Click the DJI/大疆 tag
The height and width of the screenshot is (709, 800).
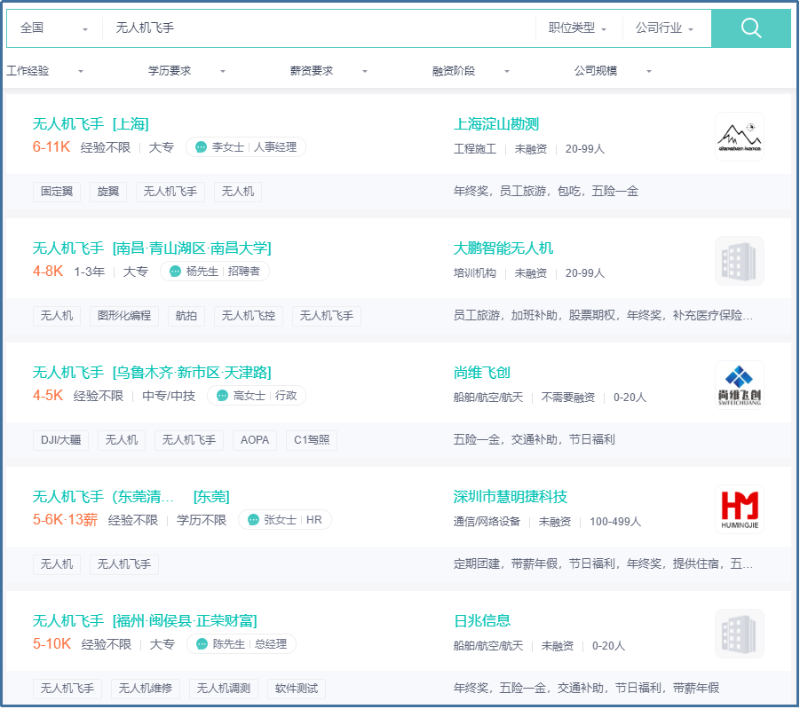[61, 440]
